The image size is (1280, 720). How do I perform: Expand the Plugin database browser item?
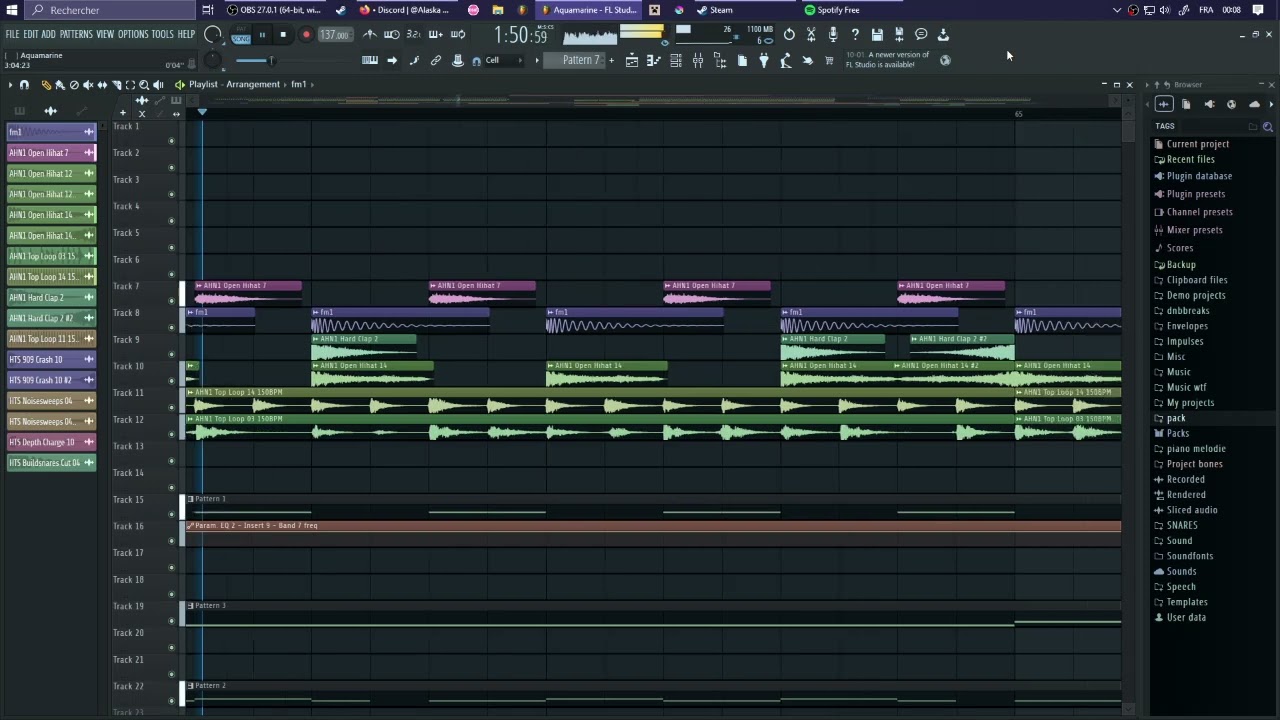1199,176
